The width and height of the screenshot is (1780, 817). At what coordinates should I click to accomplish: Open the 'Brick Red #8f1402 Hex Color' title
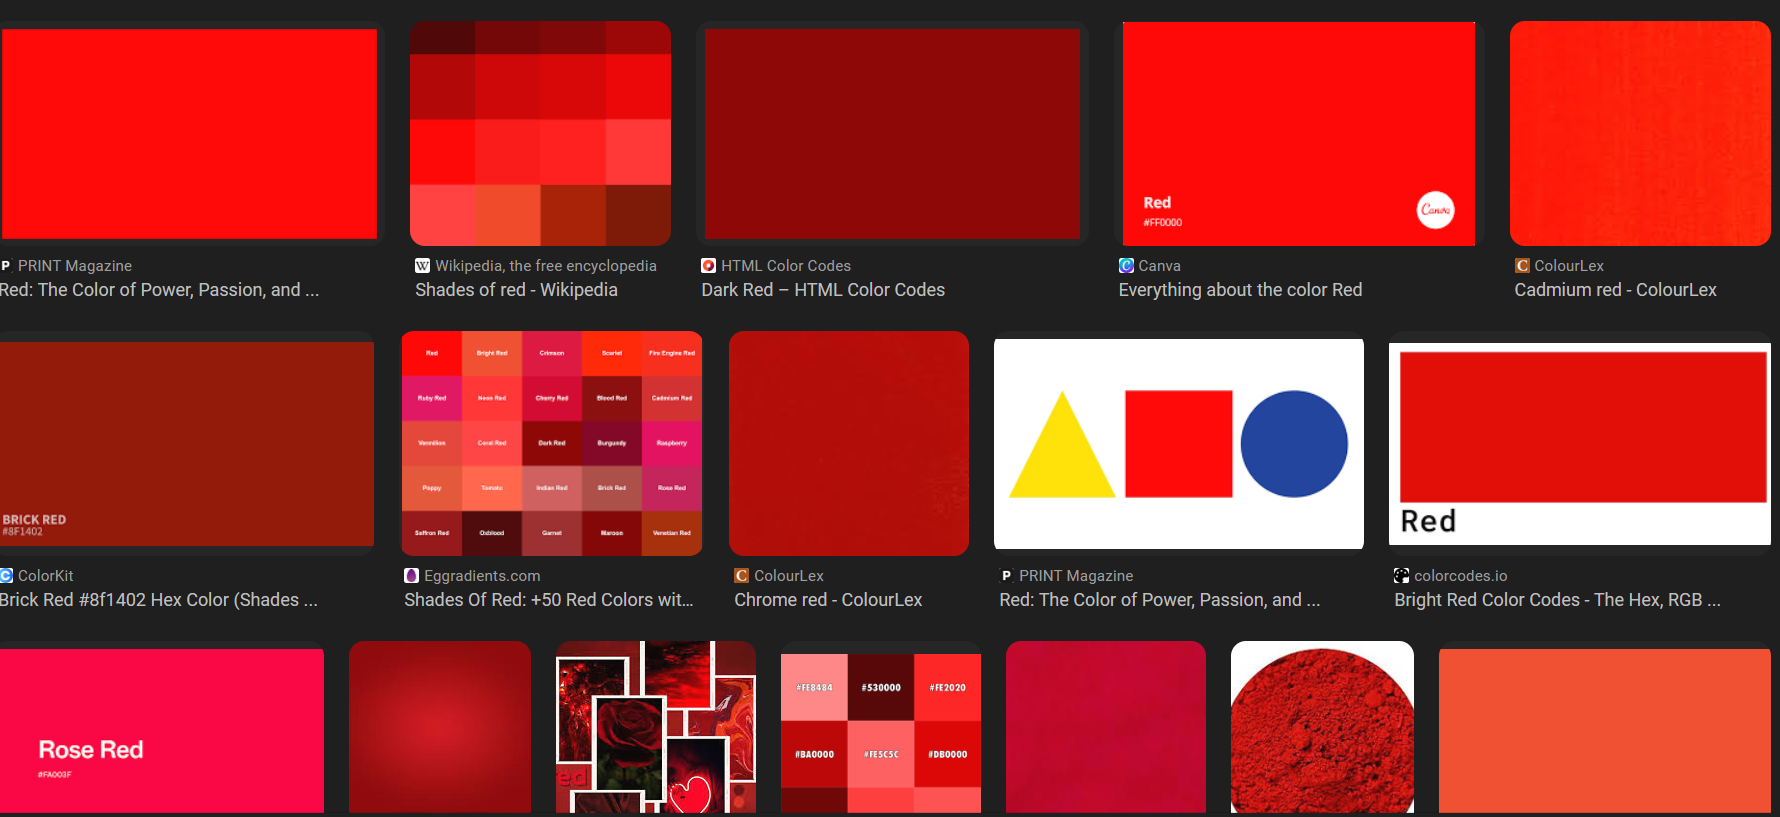coord(159,600)
